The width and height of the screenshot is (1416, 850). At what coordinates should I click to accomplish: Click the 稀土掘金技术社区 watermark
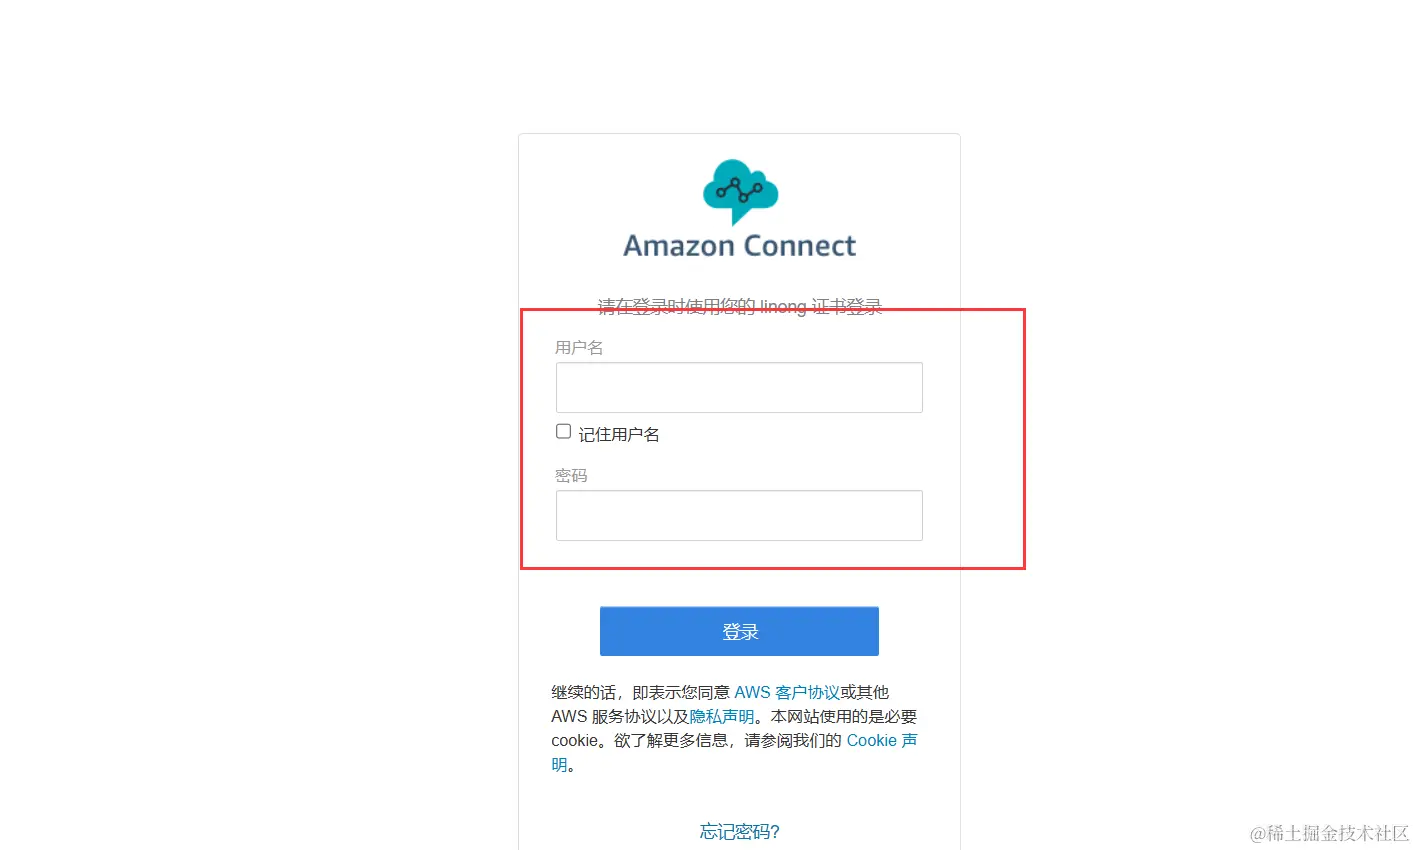tap(1329, 833)
